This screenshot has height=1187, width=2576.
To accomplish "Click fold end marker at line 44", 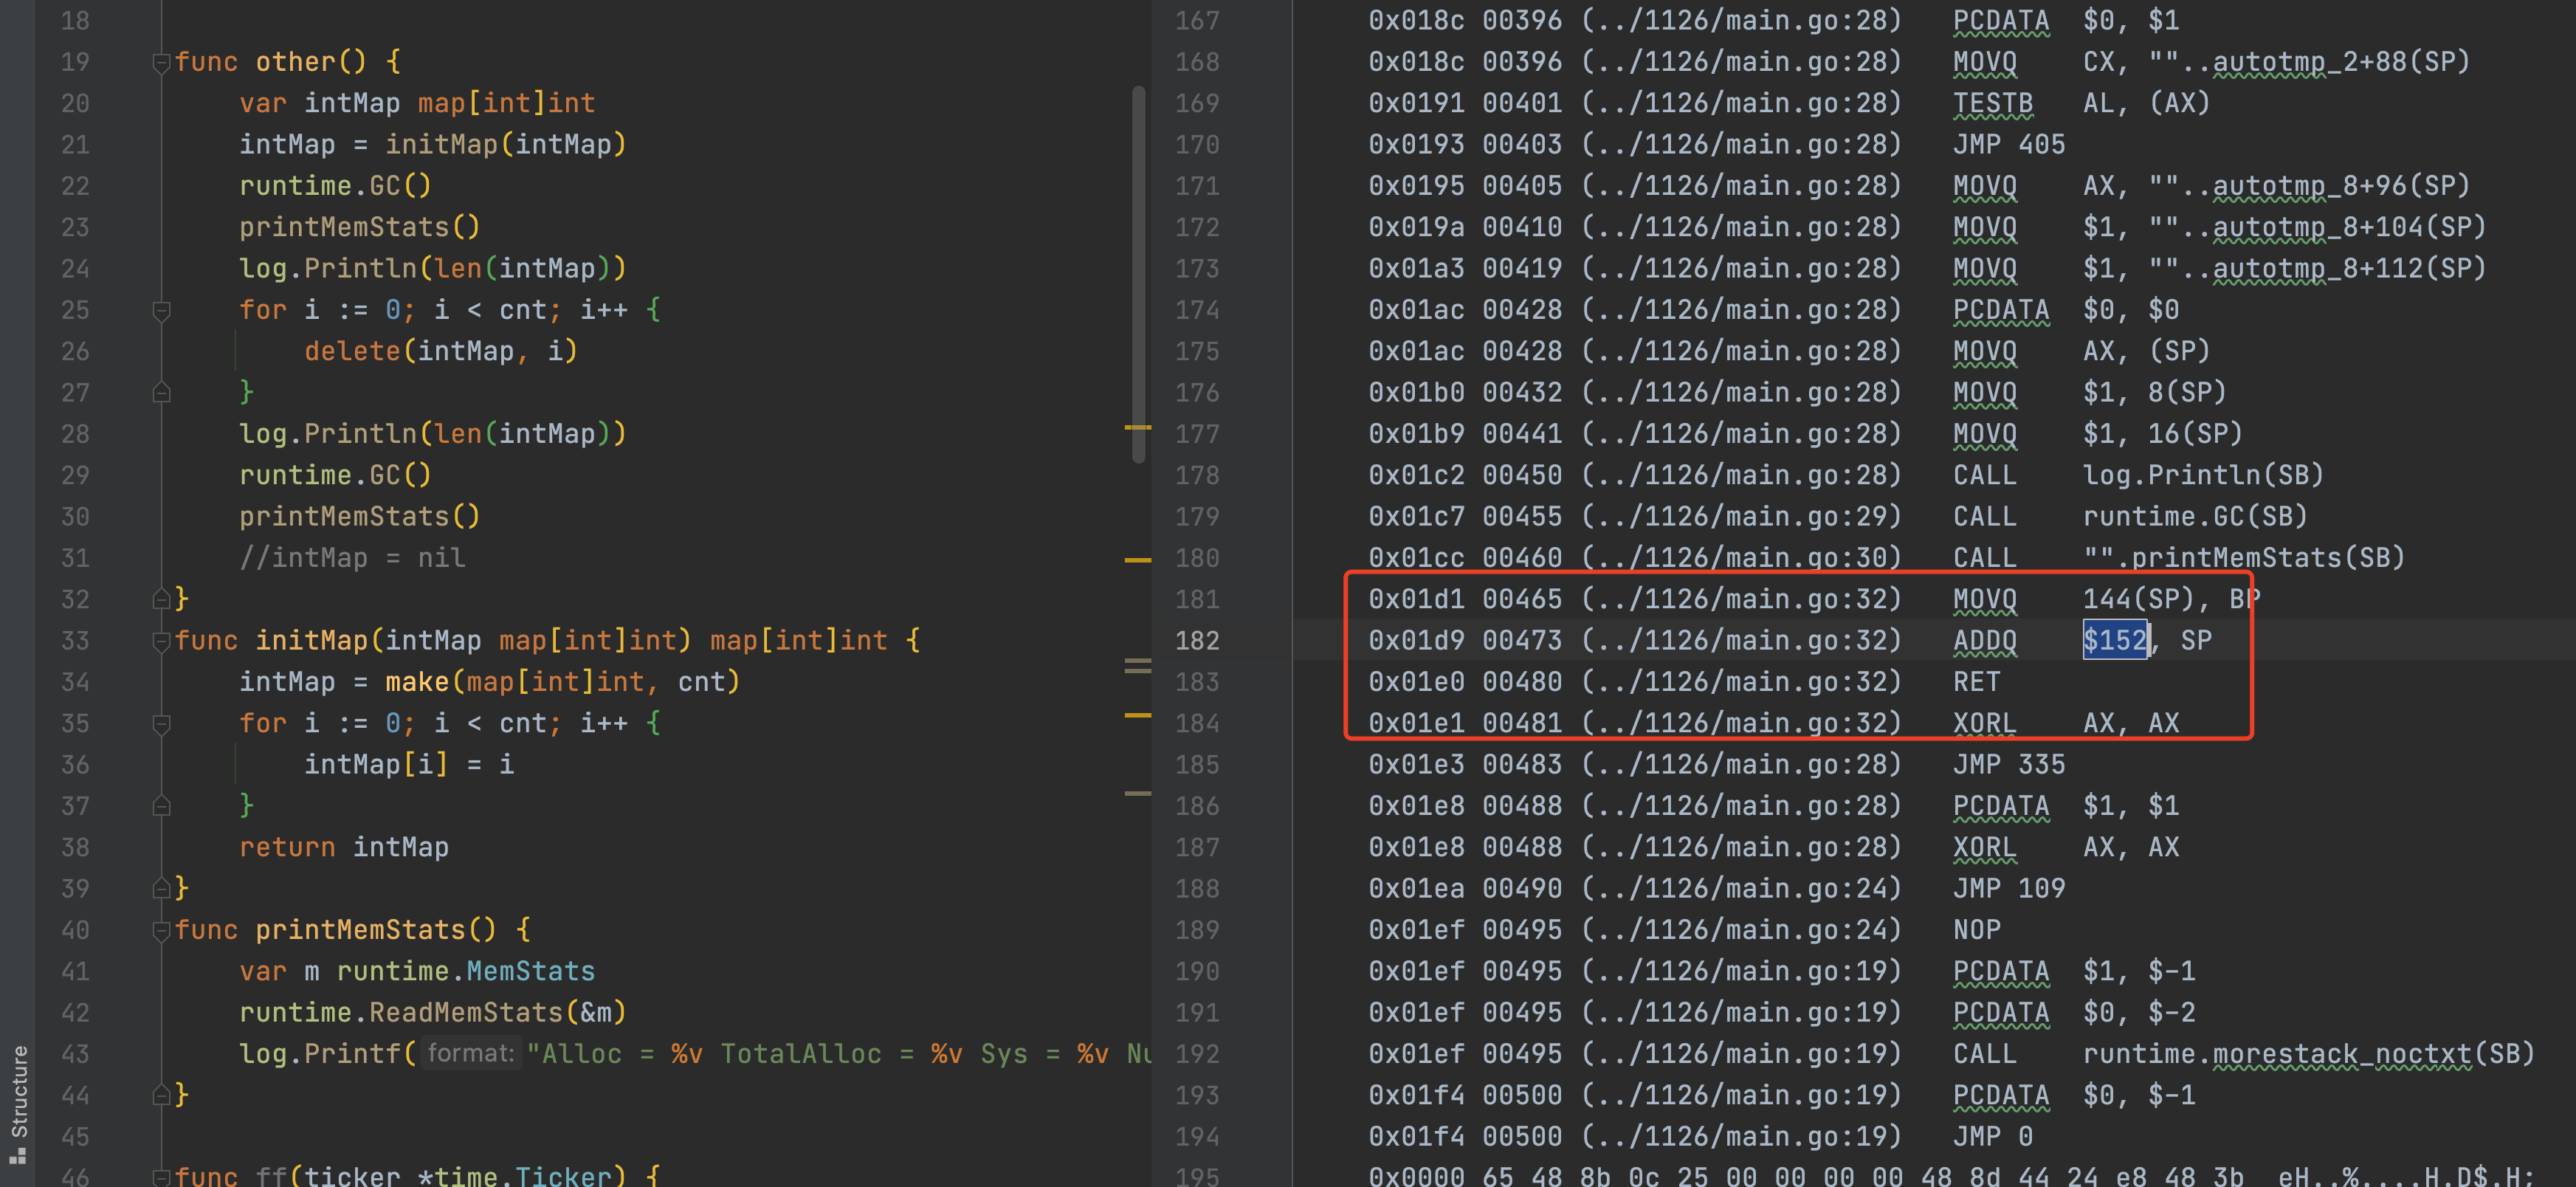I will click(x=161, y=1096).
